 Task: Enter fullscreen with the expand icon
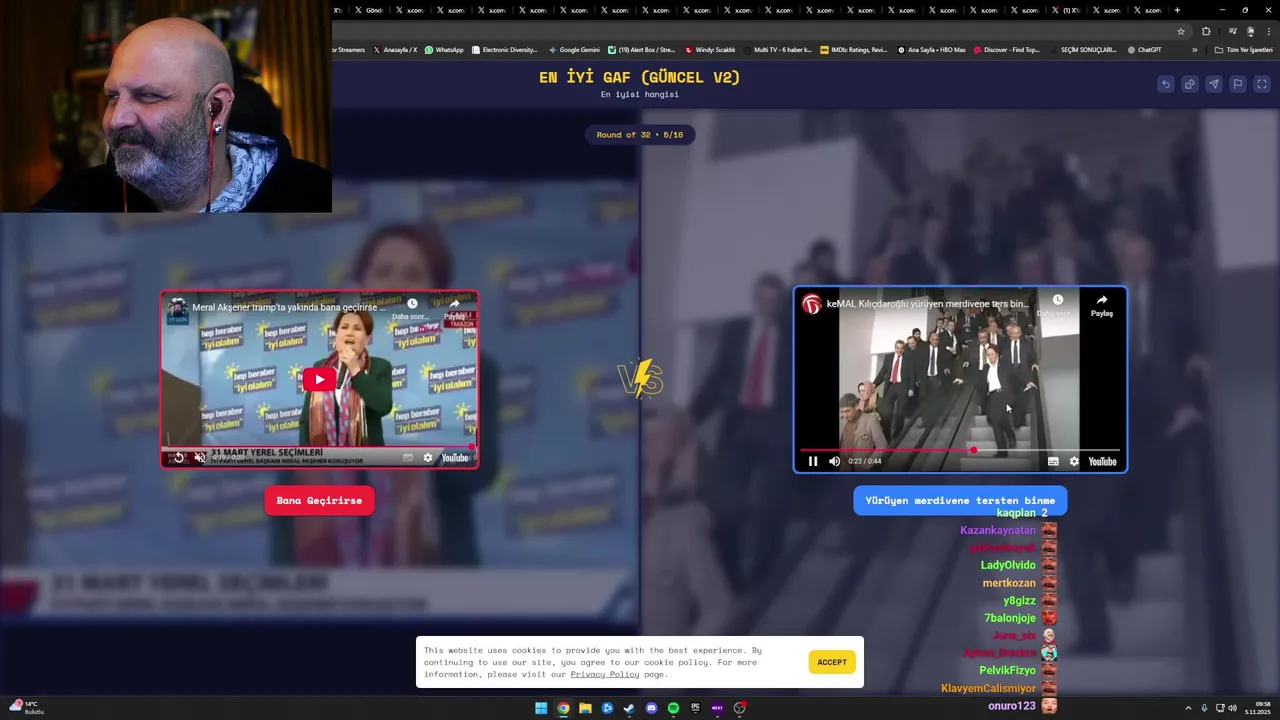(x=1262, y=84)
